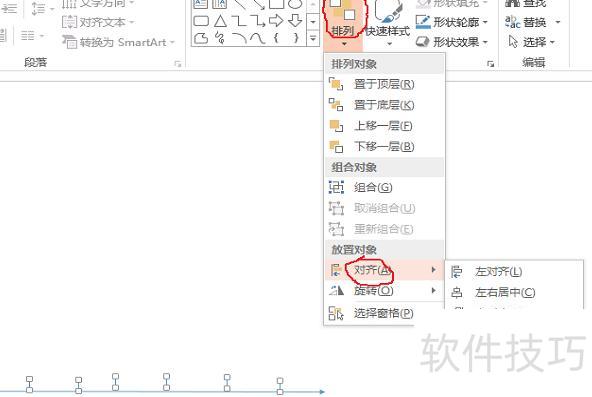The width and height of the screenshot is (592, 397).
Task: Click the 排列对象 menu section header
Action: click(x=384, y=64)
